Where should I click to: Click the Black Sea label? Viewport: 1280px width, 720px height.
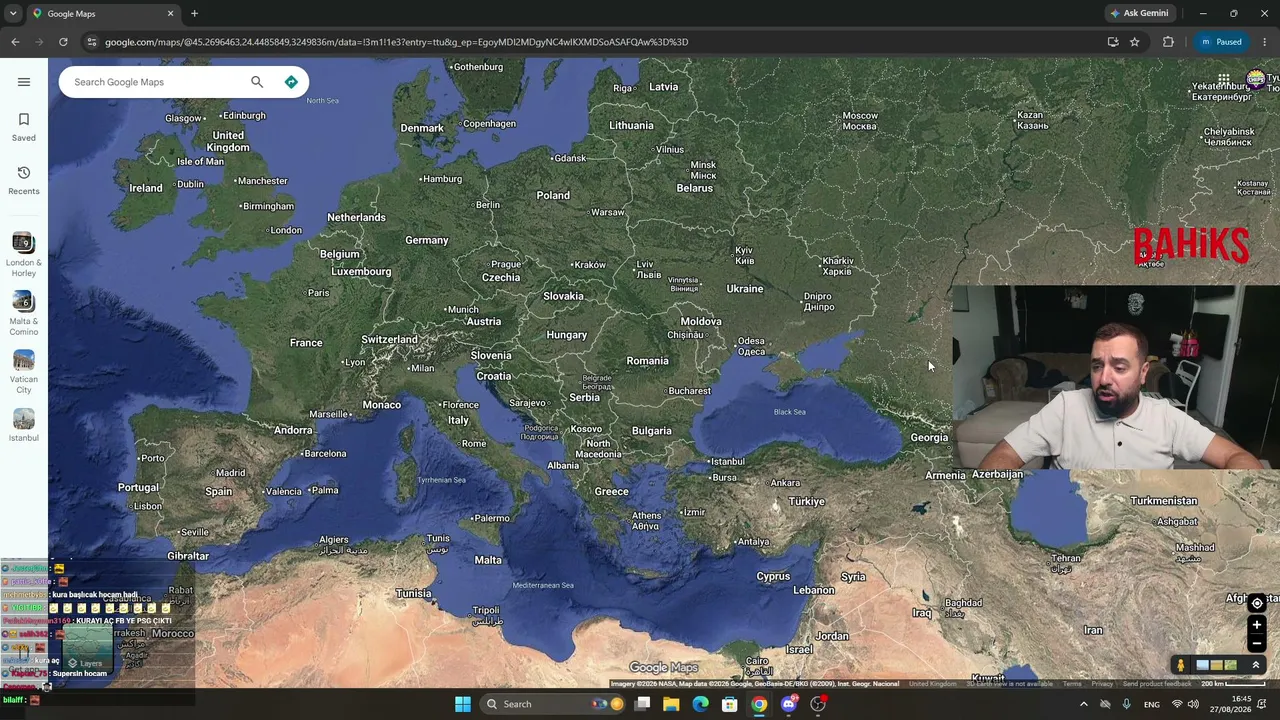click(x=789, y=412)
